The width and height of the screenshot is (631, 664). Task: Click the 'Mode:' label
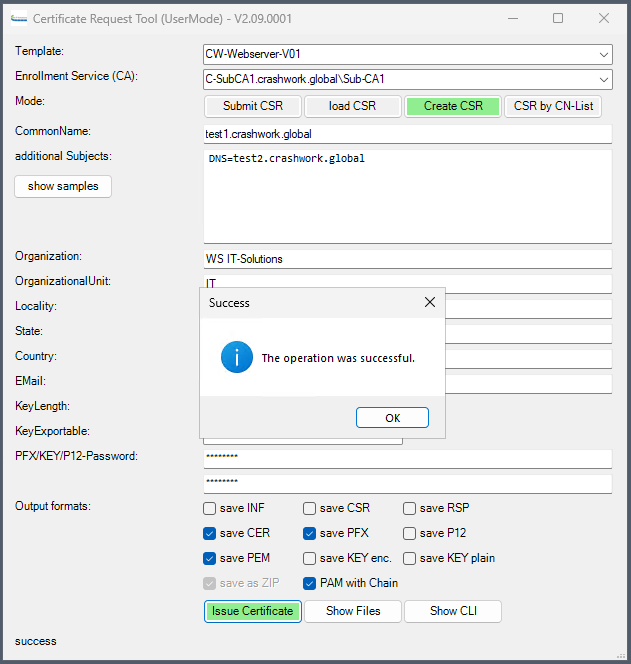pyautogui.click(x=30, y=101)
